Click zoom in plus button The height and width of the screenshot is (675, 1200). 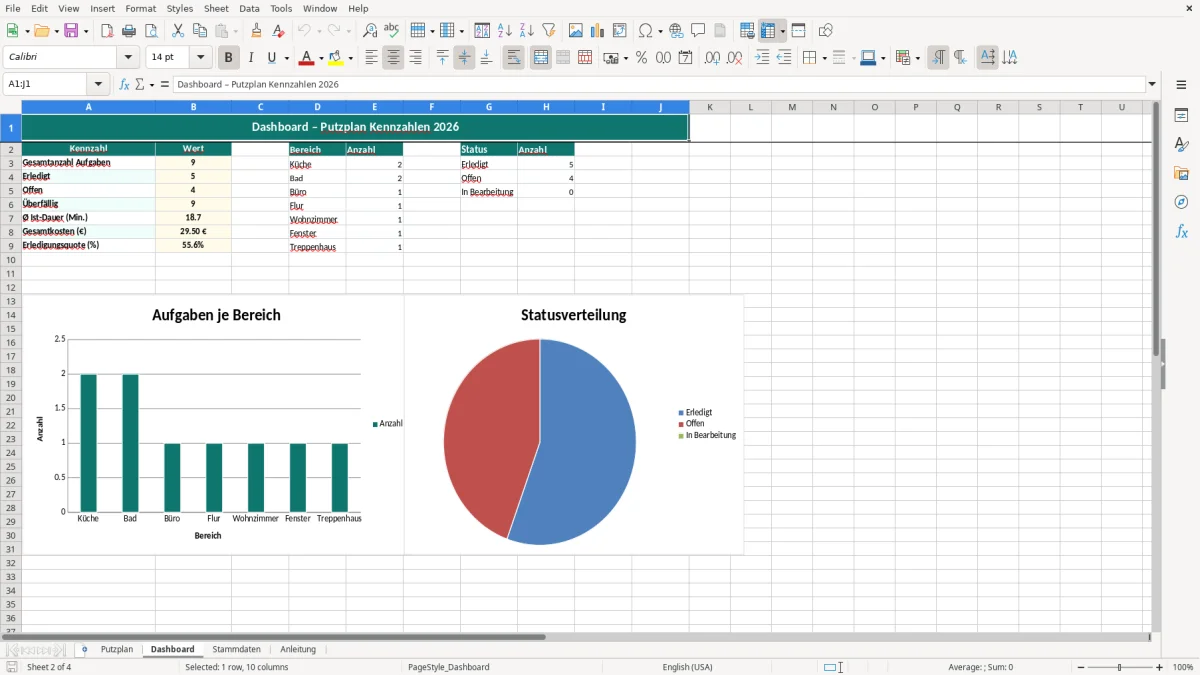click(x=1159, y=667)
